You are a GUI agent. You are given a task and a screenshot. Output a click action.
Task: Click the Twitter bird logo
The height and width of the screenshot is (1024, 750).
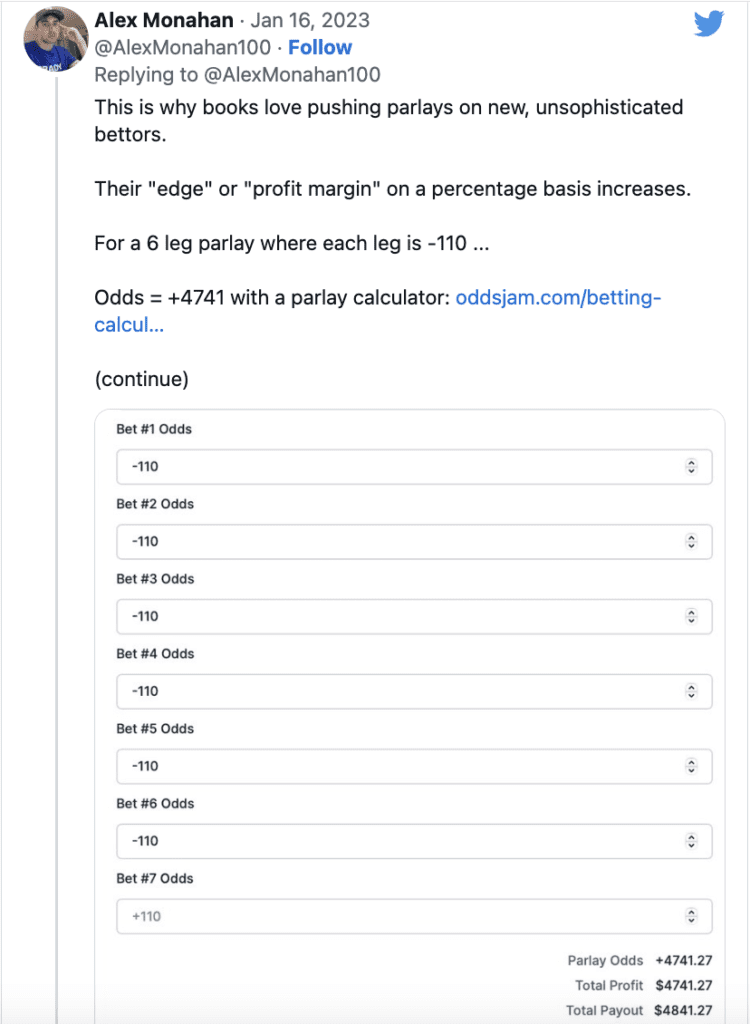point(709,24)
